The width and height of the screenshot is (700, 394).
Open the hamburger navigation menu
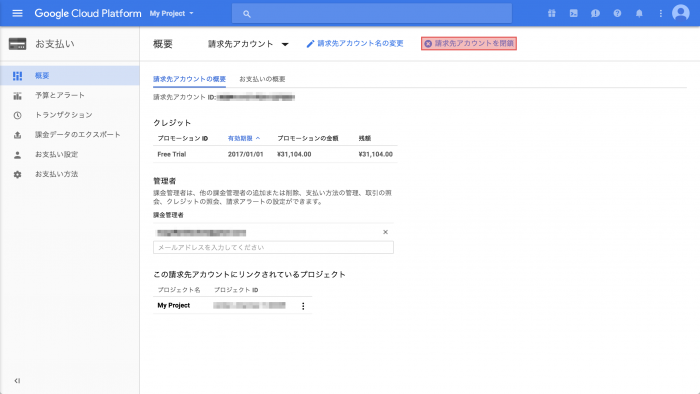(x=17, y=13)
